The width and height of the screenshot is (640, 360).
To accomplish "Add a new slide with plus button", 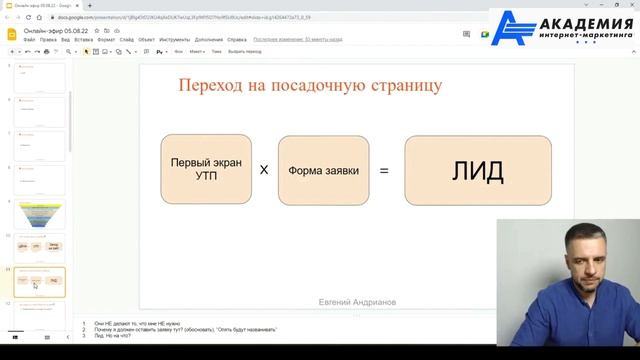I will 12,52.
